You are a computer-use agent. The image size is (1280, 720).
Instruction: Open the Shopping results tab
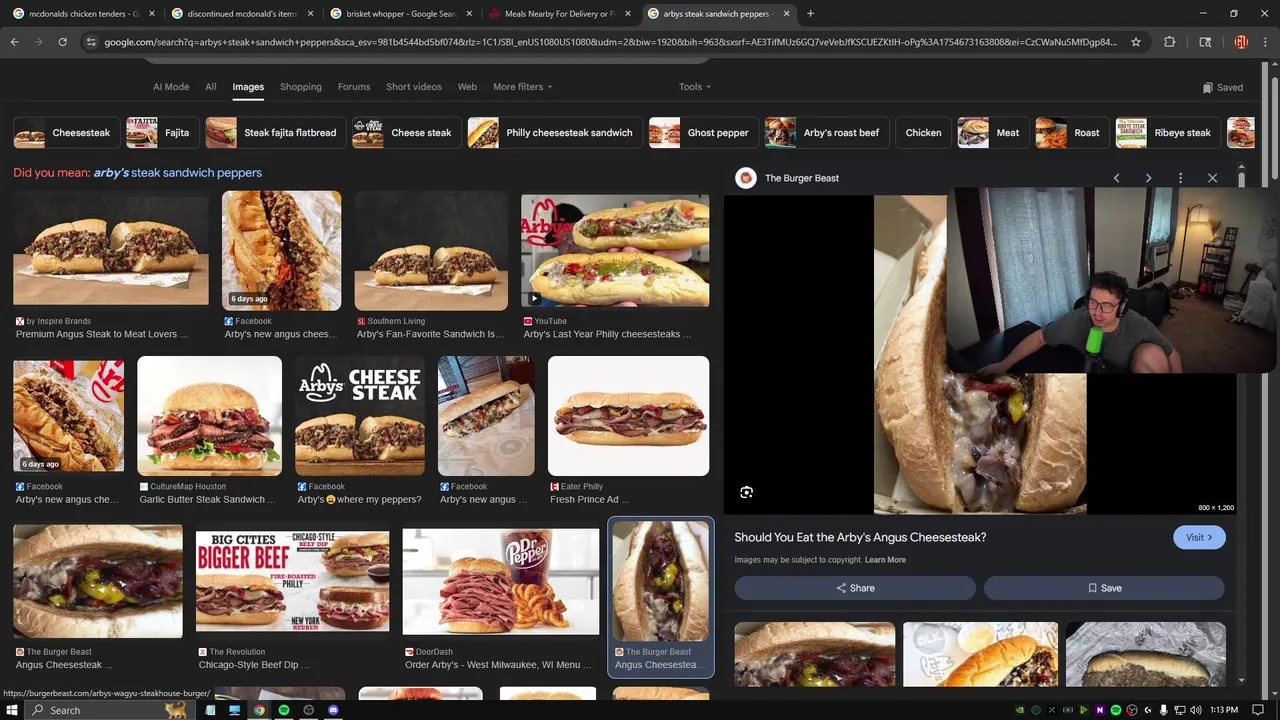301,87
